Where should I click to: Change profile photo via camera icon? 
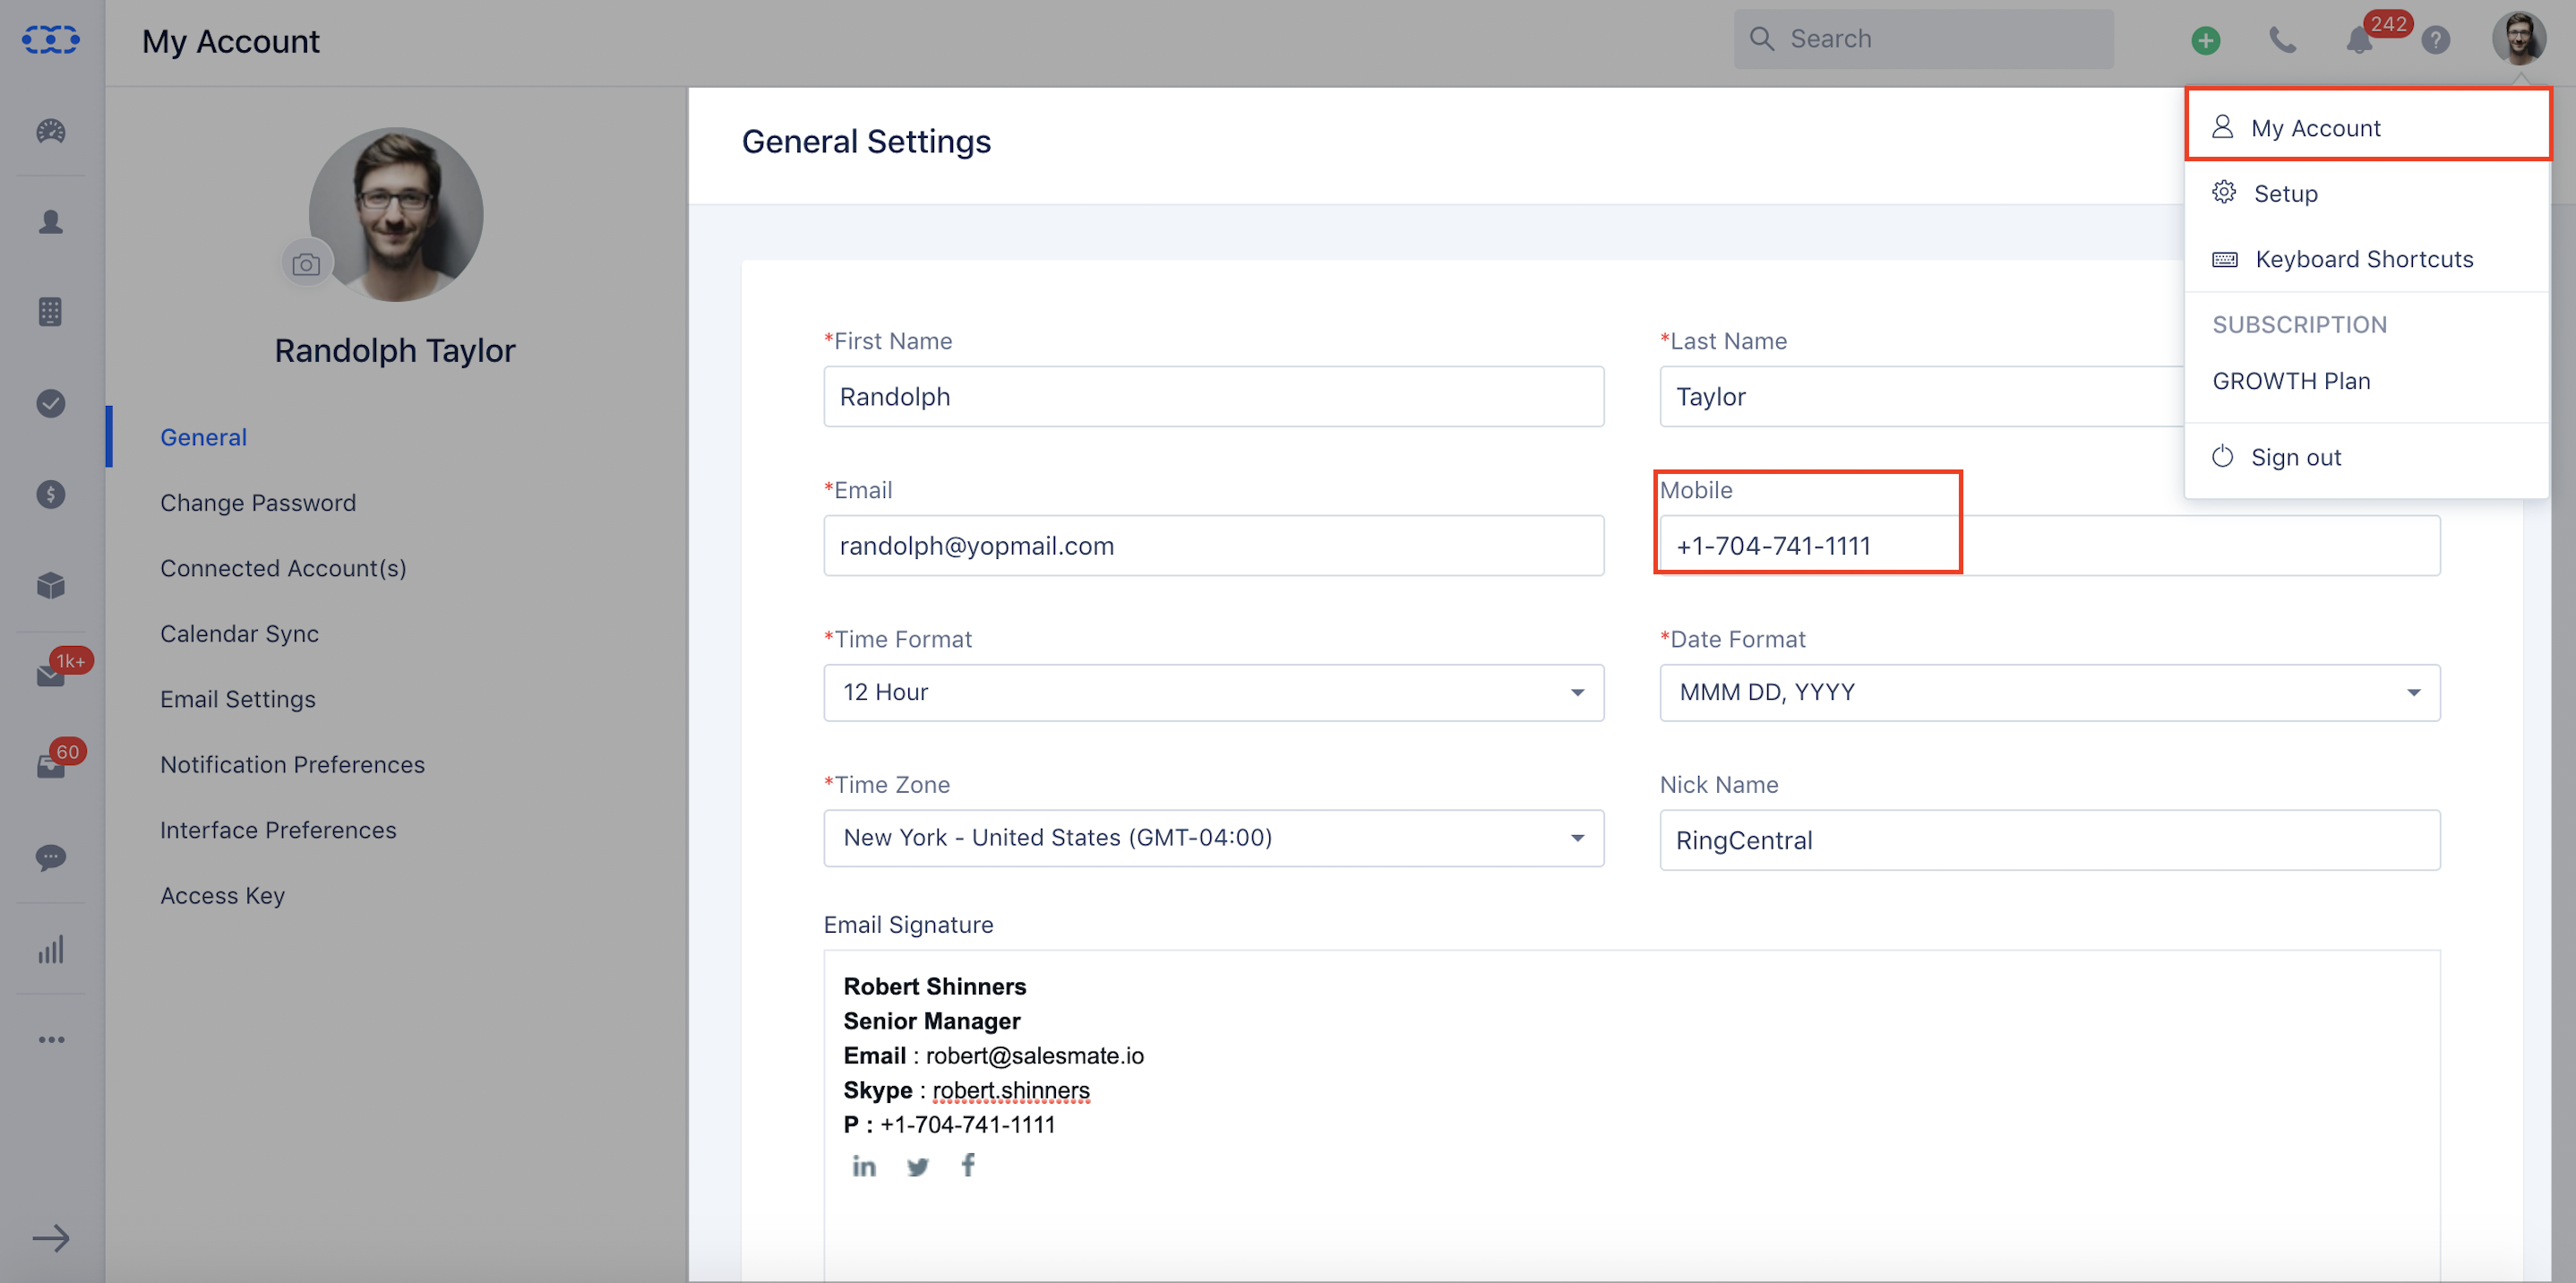[x=306, y=264]
